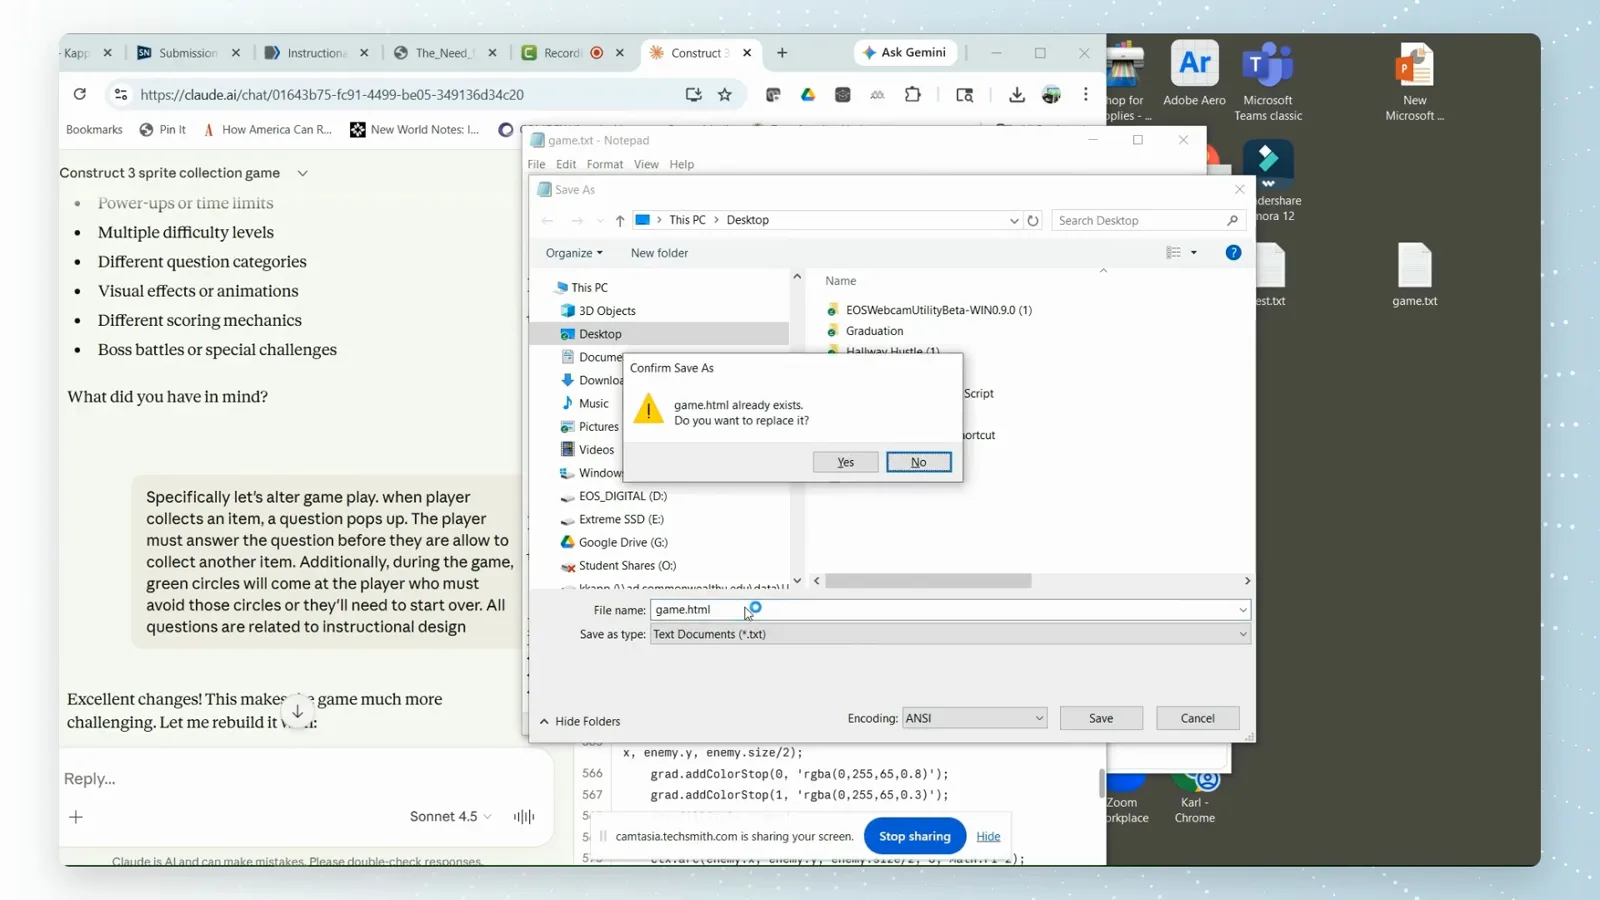Screen dimensions: 1600x900
Task: Click Ask Gemini button
Action: 906,52
